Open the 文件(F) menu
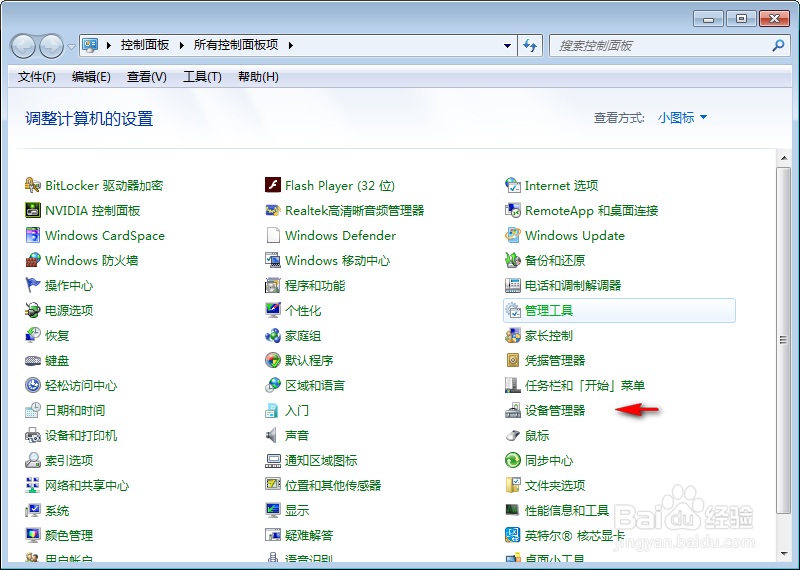The height and width of the screenshot is (570, 800). pyautogui.click(x=37, y=77)
